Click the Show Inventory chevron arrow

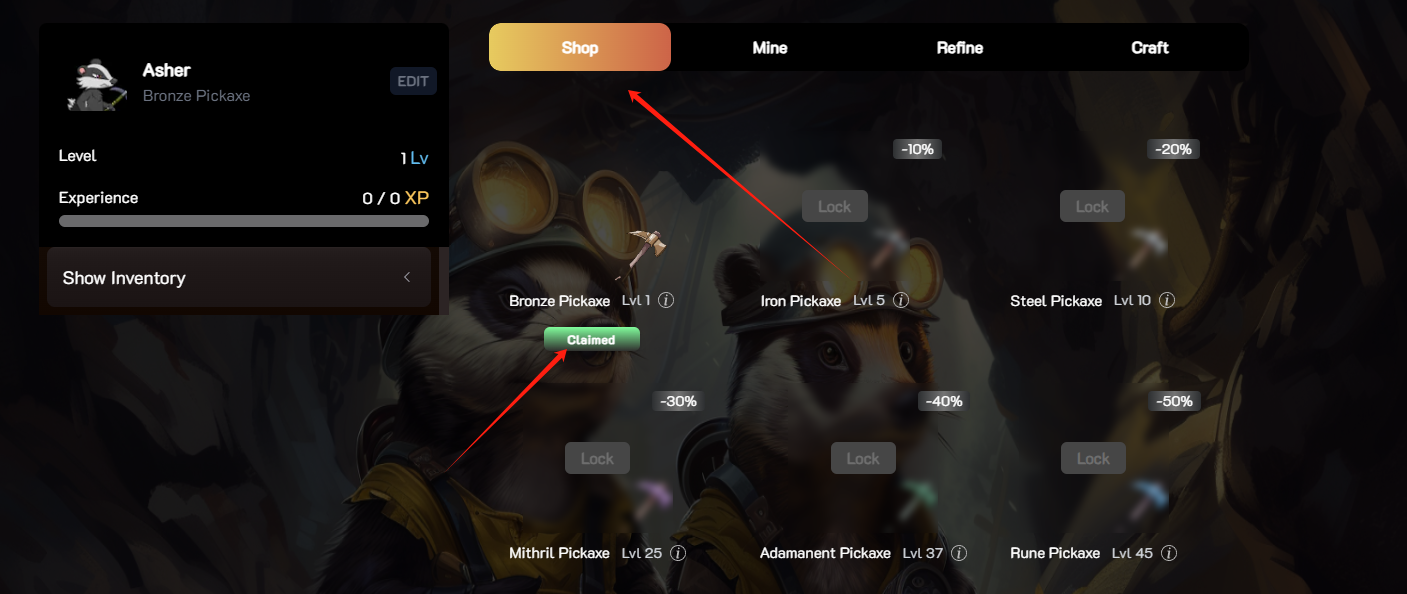pyautogui.click(x=407, y=278)
